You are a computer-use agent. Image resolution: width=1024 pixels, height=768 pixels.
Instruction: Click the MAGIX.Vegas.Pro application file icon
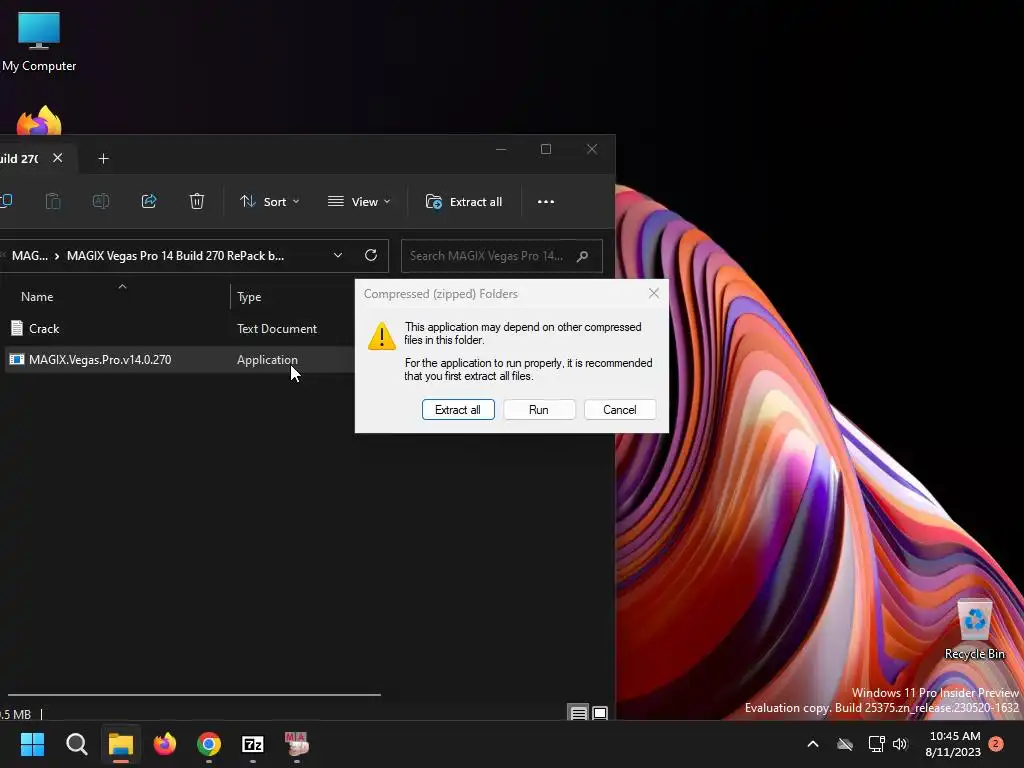17,359
